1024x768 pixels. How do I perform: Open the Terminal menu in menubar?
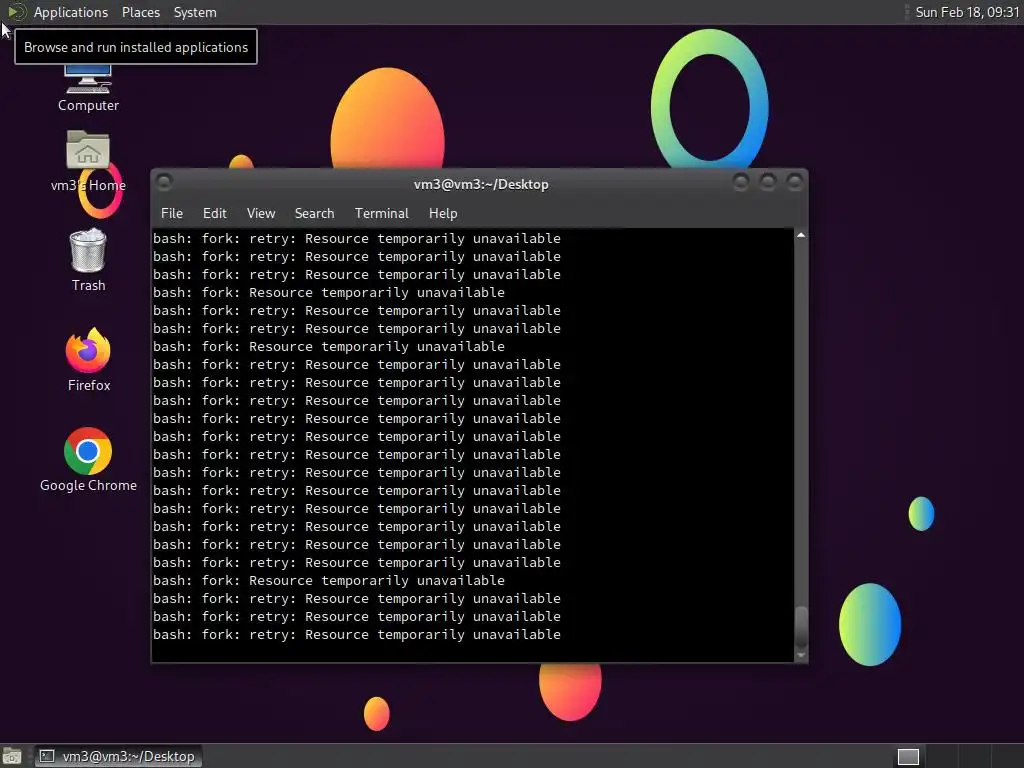[381, 214]
